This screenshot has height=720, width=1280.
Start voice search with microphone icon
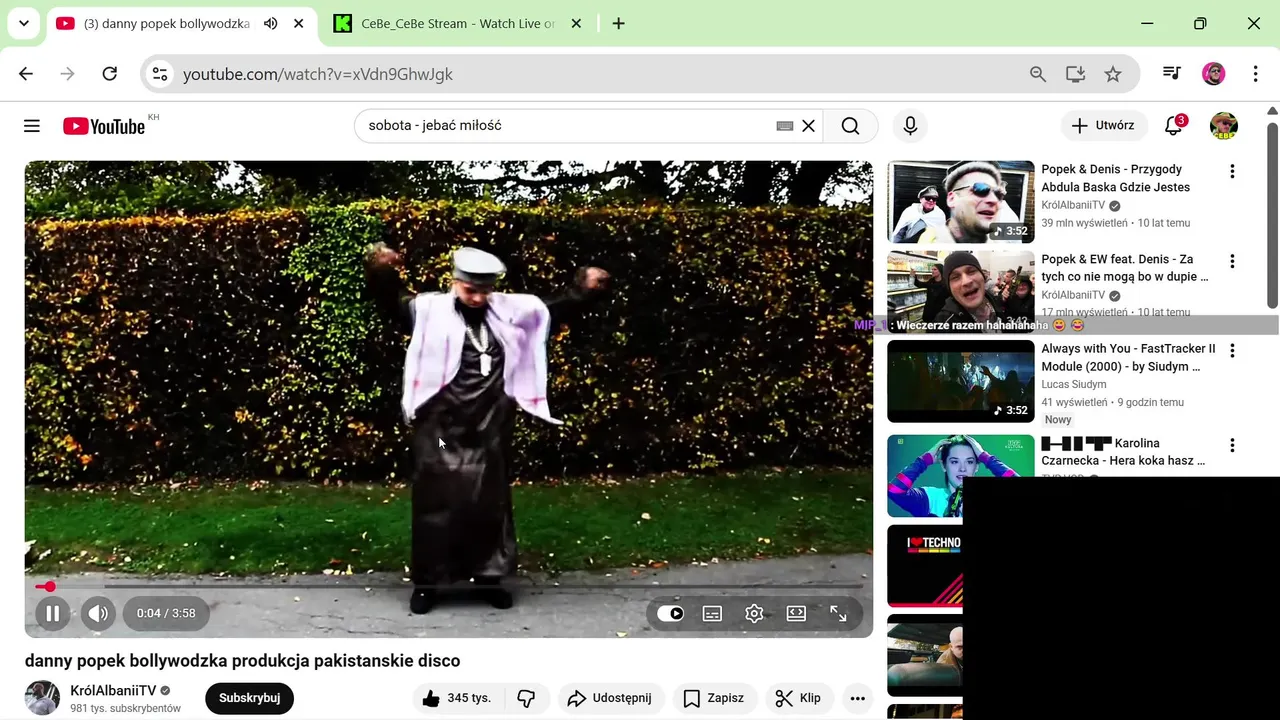[x=910, y=126]
